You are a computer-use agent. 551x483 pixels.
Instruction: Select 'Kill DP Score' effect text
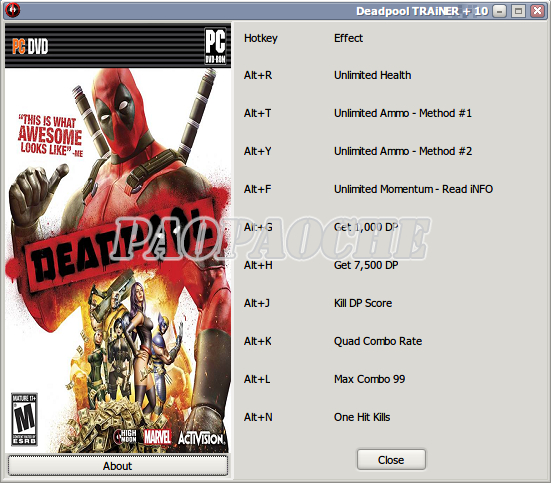pyautogui.click(x=363, y=303)
